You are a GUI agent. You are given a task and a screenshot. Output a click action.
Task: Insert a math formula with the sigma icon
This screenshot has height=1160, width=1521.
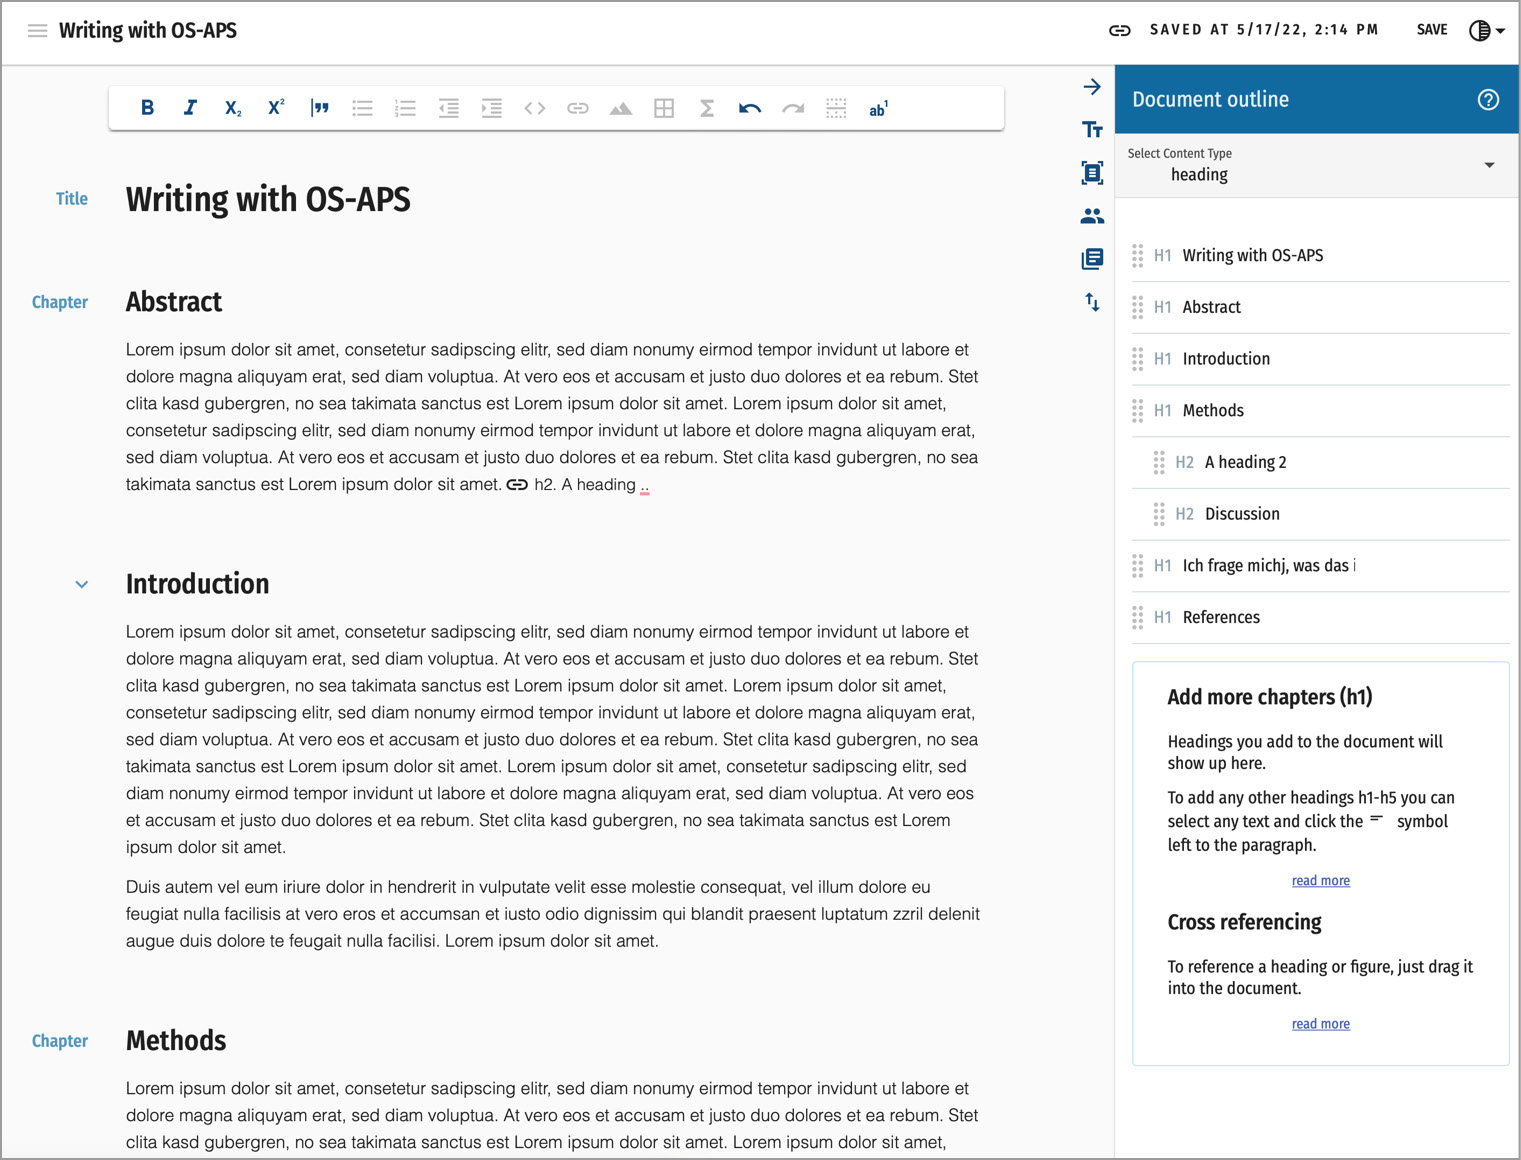(x=707, y=108)
